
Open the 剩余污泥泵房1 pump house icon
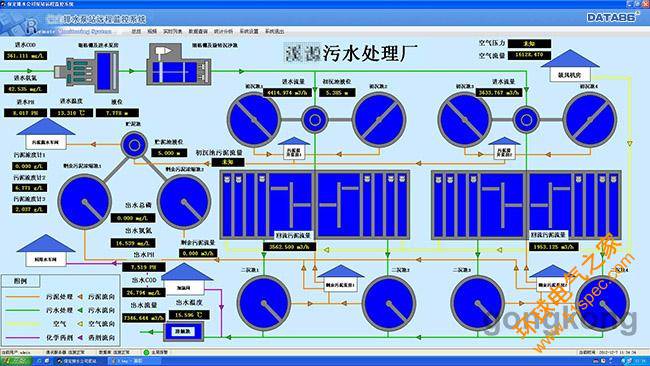pyautogui.click(x=340, y=279)
